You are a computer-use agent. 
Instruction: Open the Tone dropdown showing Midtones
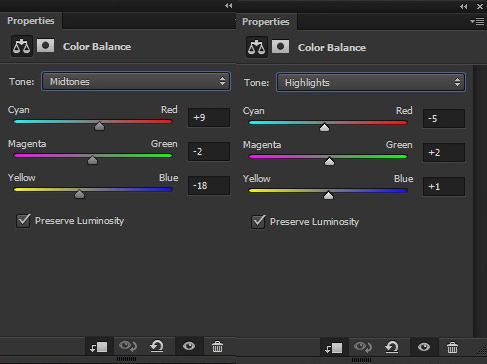[136, 81]
